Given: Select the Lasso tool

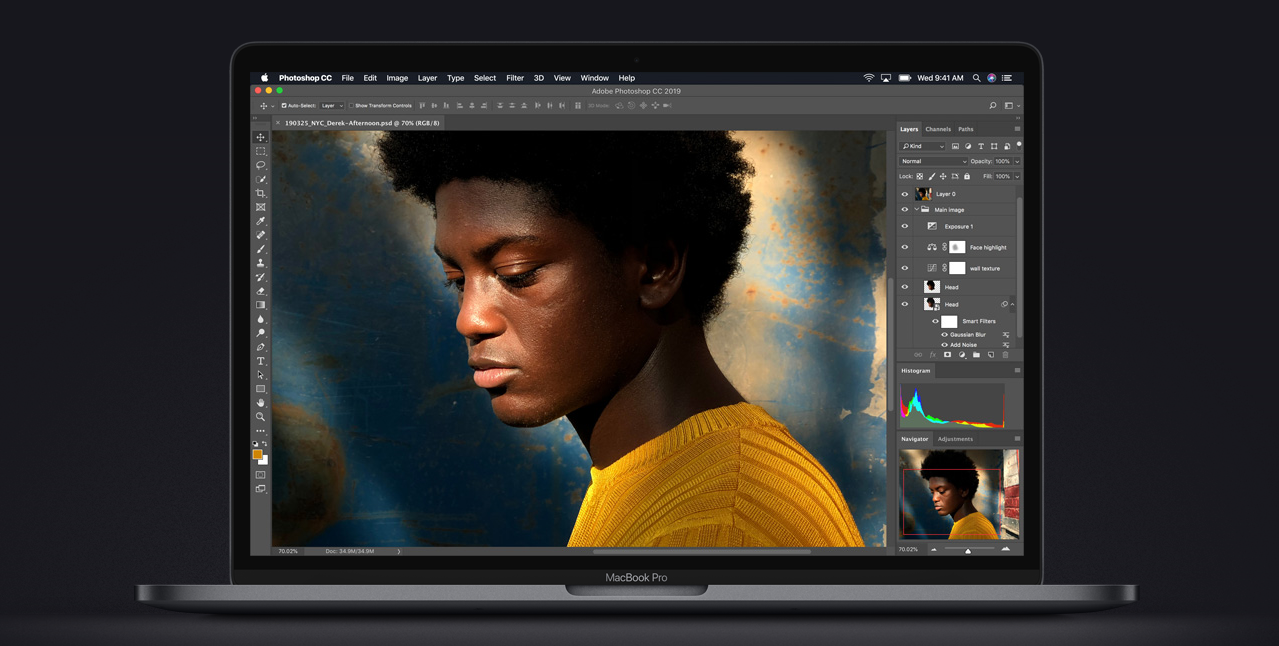Looking at the screenshot, I should [261, 165].
